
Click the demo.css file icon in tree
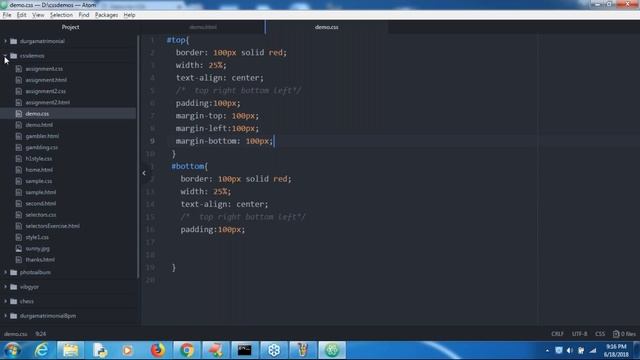coord(19,113)
